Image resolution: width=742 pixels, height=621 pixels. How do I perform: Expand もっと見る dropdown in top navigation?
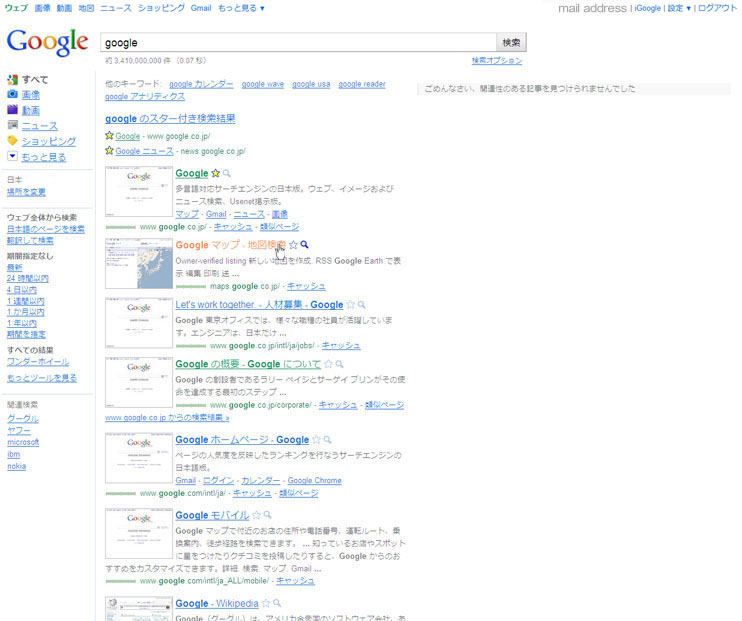(241, 8)
